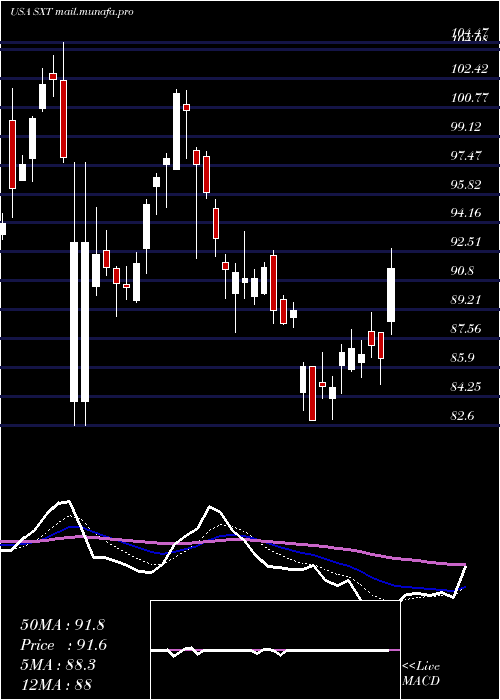Click the MACD inset chart panel
The image size is (500, 700).
(275, 650)
